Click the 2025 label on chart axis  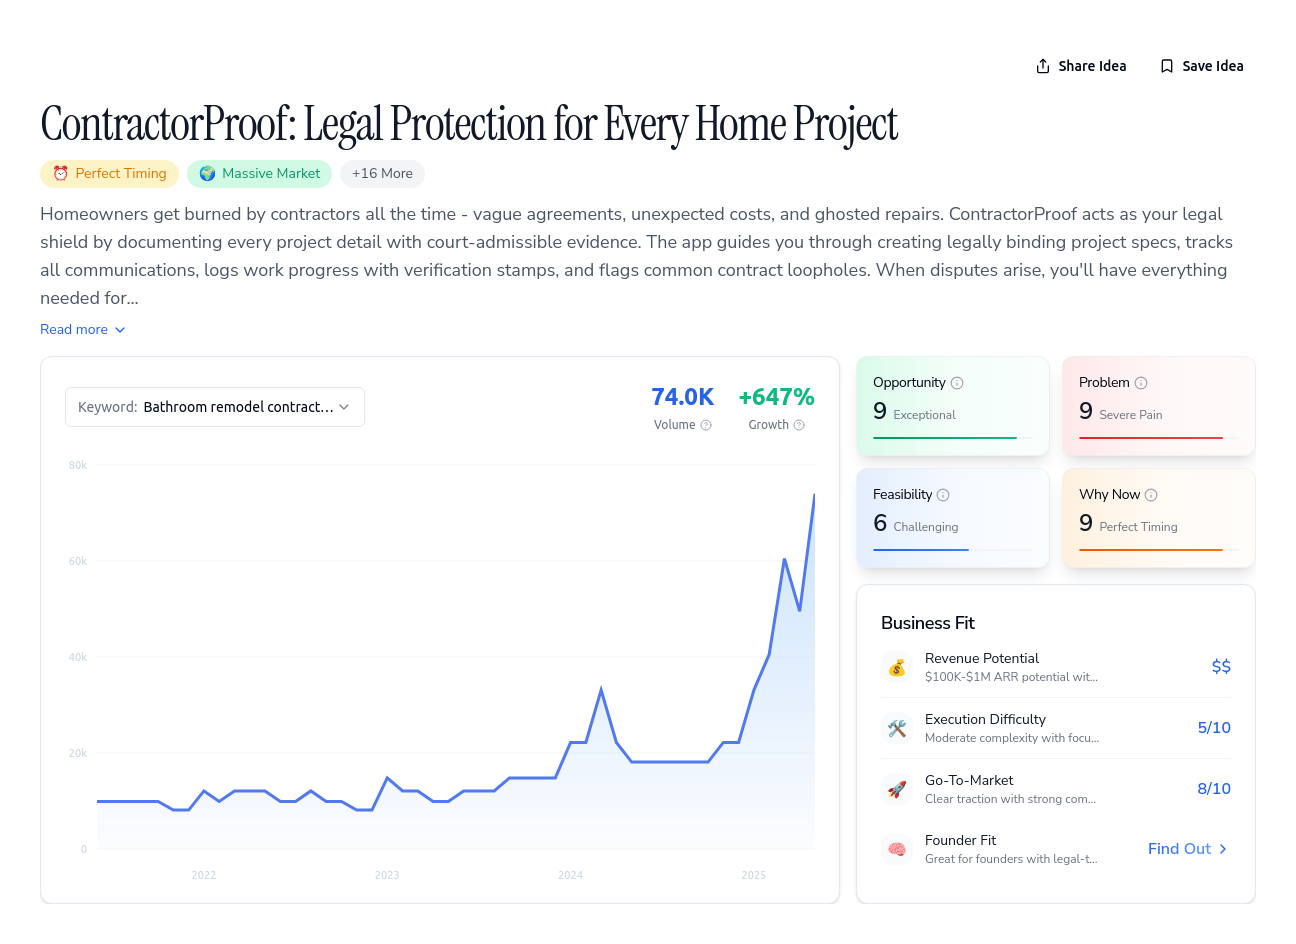(754, 875)
